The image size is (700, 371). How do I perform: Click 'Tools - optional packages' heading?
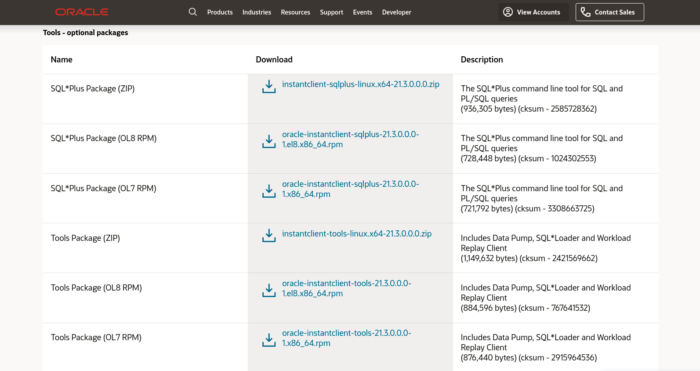coord(85,33)
